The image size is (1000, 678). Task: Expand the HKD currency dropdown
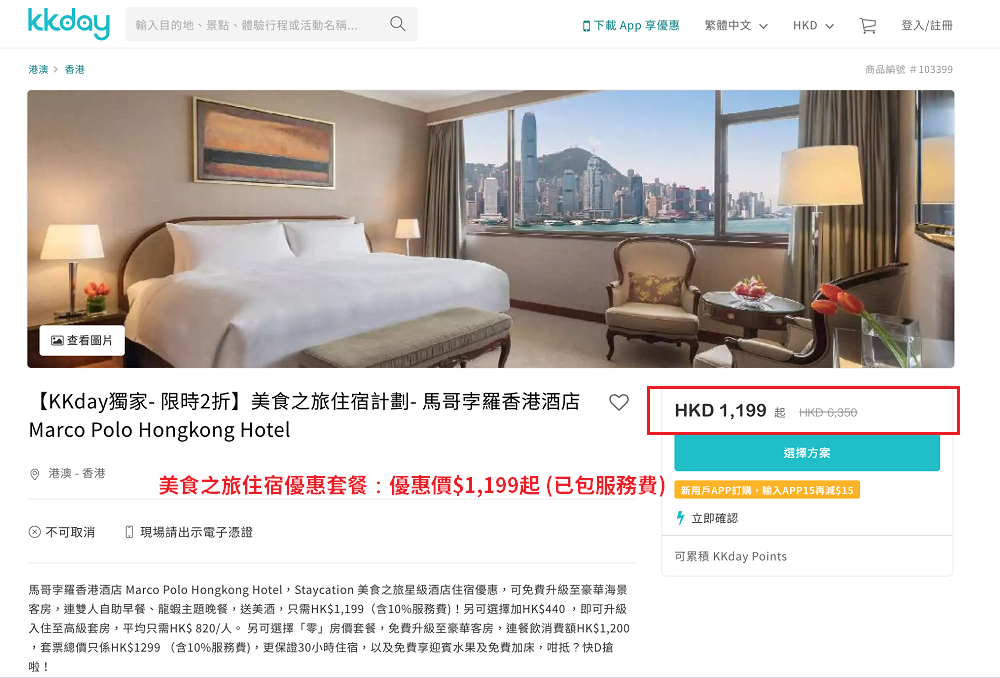(813, 26)
